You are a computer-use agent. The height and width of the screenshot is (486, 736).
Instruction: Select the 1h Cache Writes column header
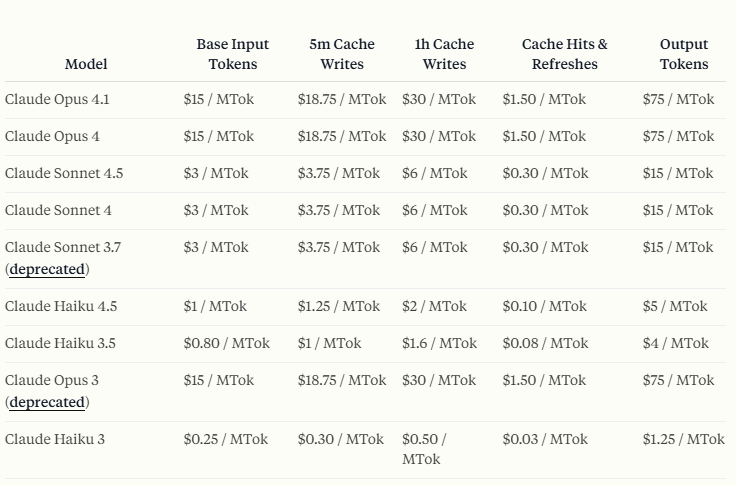pos(444,54)
